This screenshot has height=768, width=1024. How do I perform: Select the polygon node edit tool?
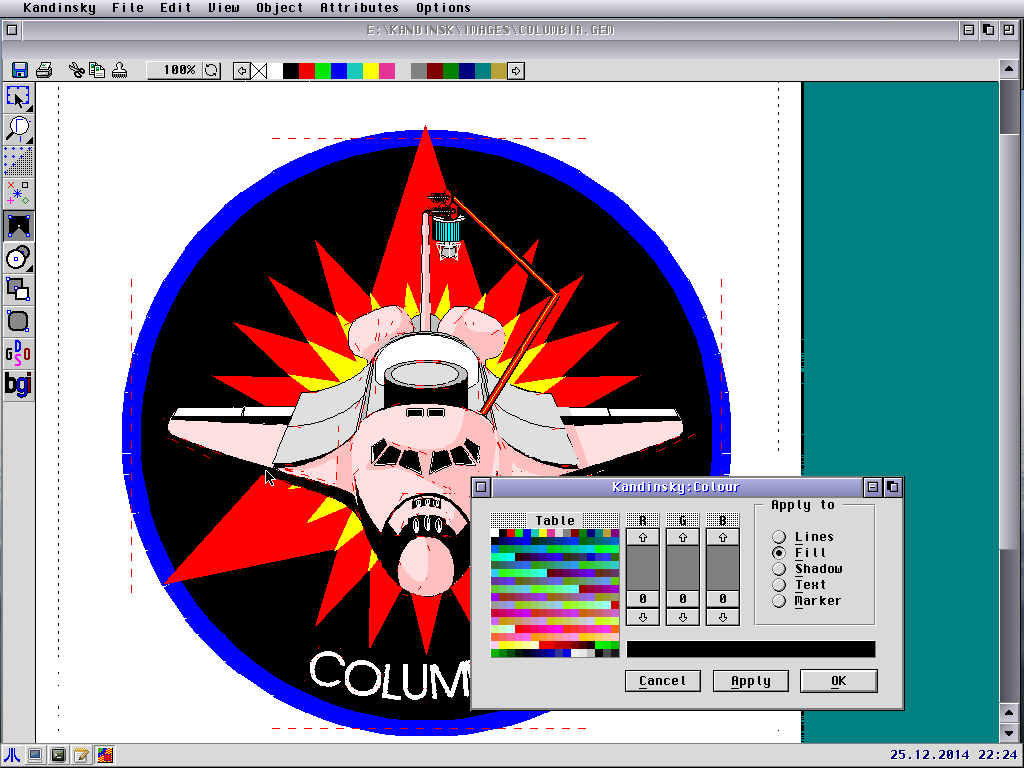pos(18,225)
